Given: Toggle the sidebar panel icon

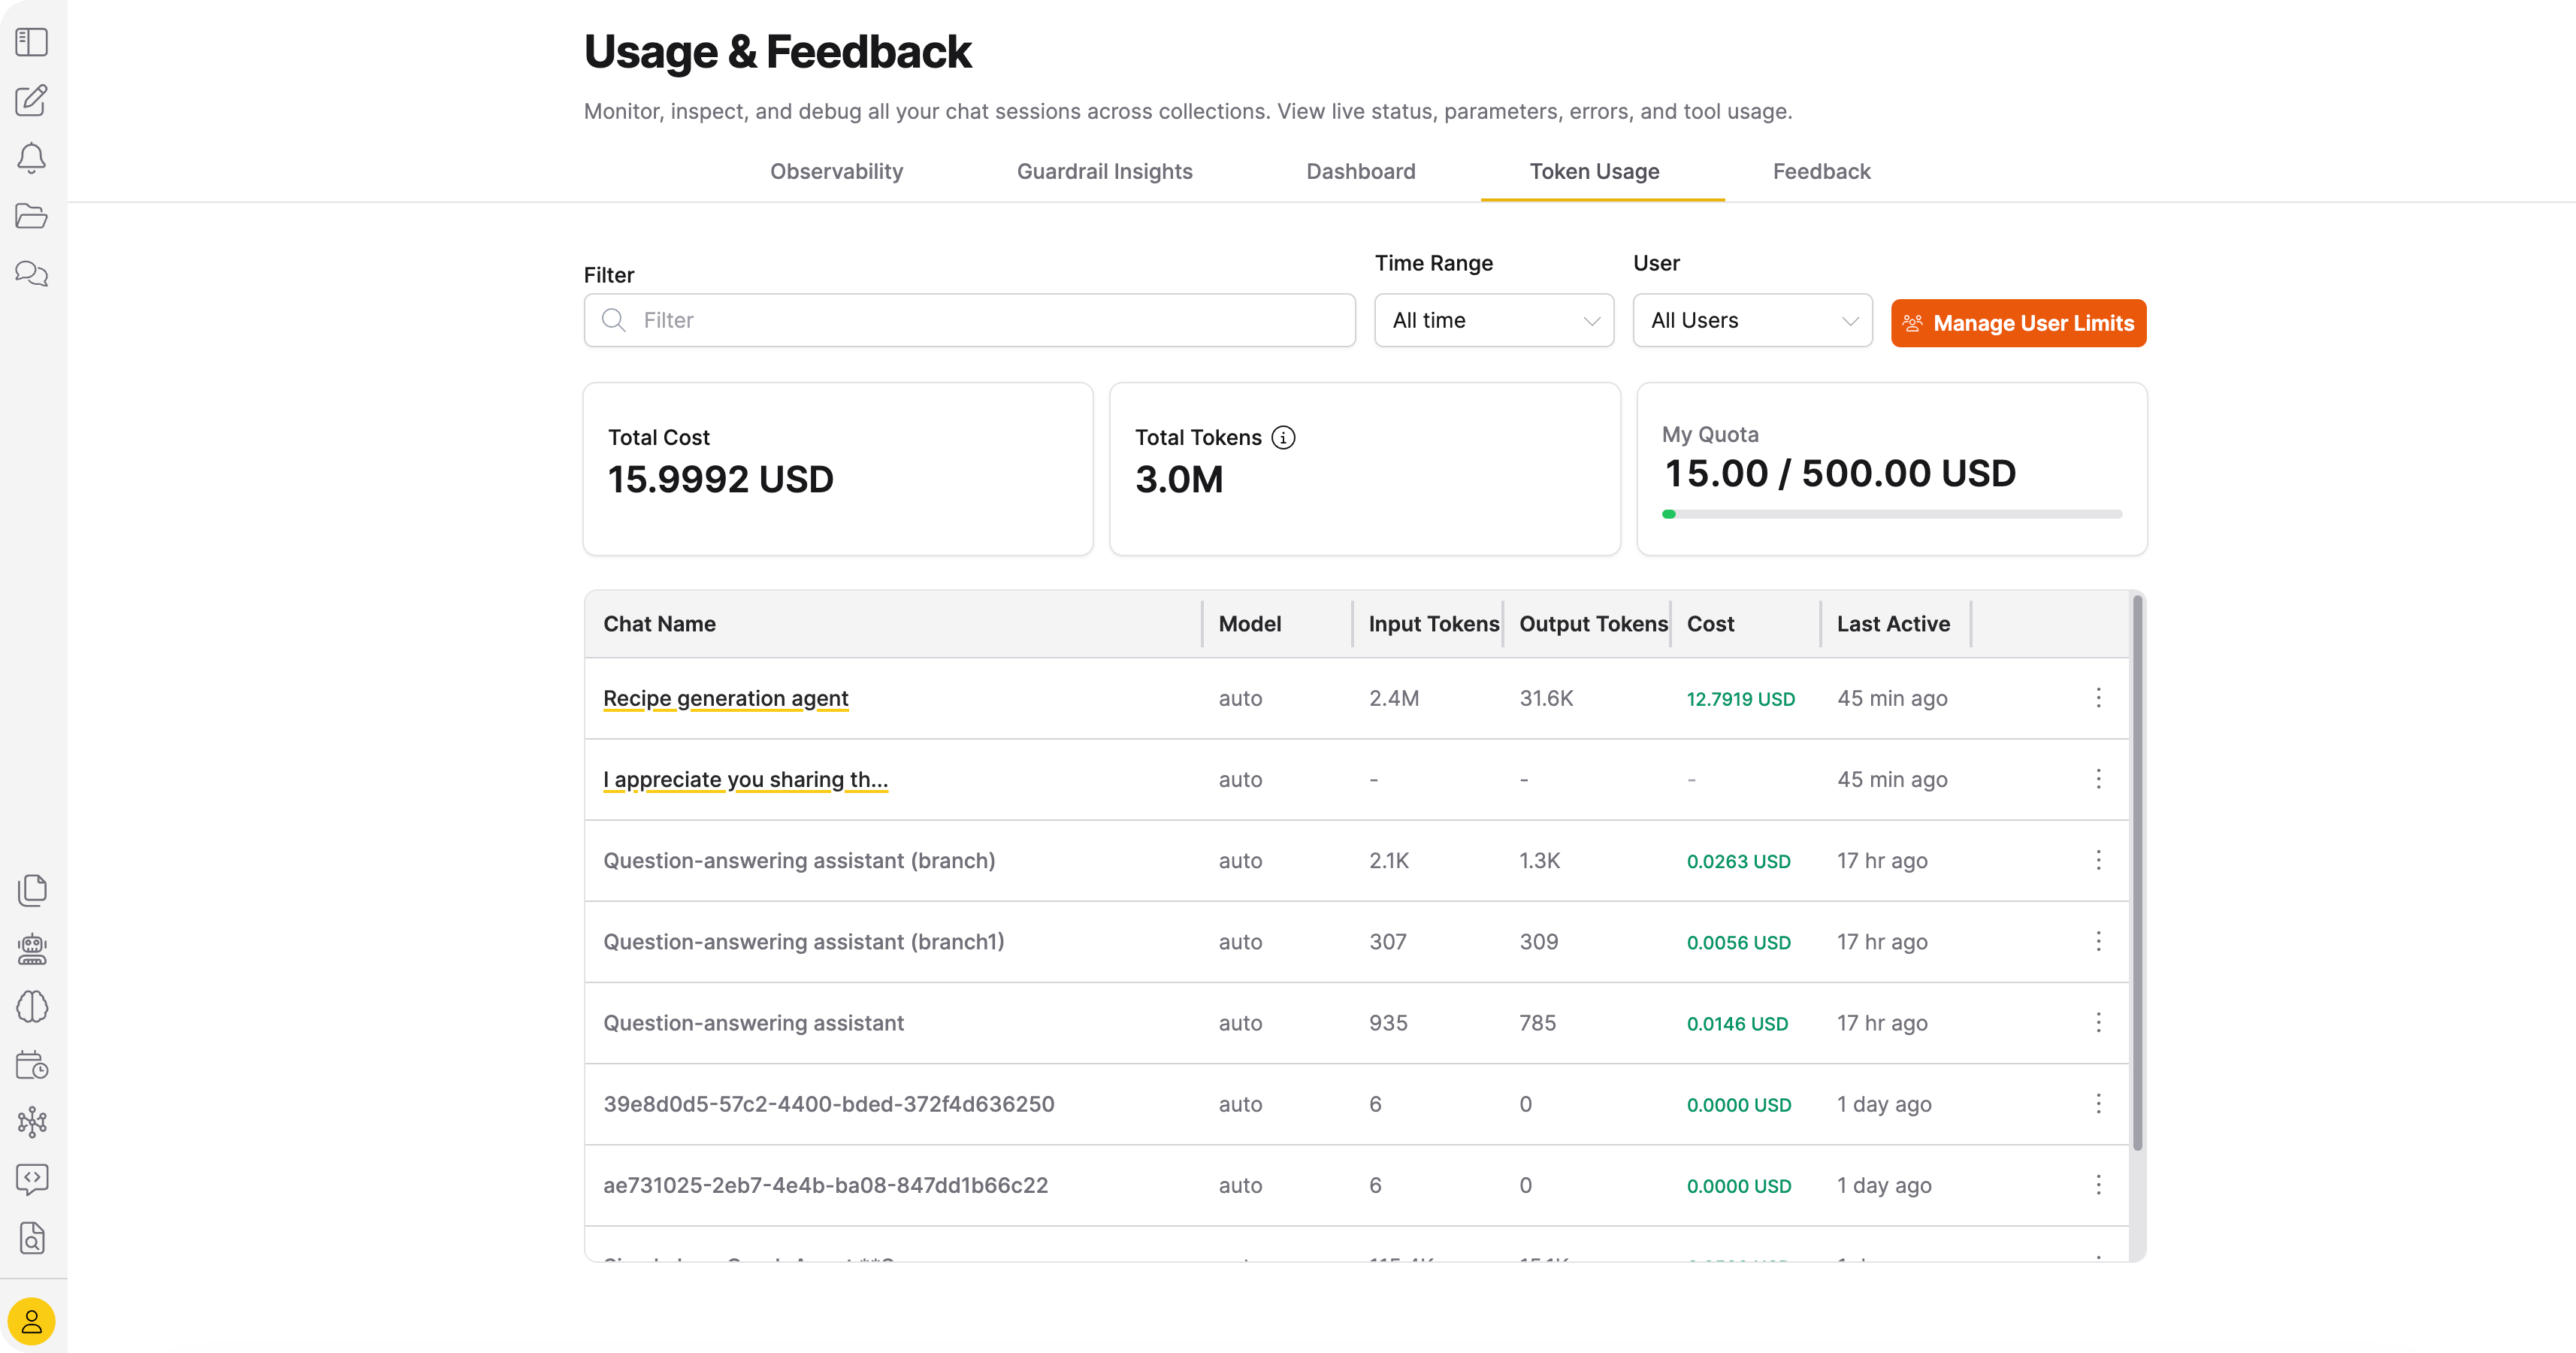Looking at the screenshot, I should (32, 42).
